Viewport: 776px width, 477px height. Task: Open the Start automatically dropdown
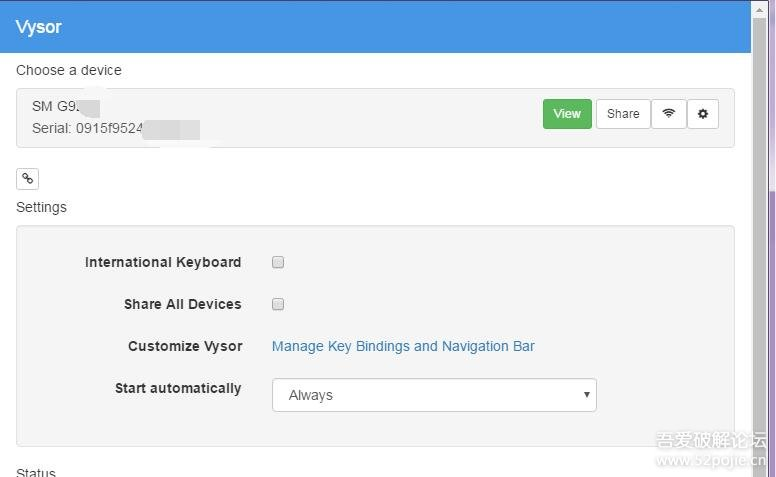[x=434, y=395]
